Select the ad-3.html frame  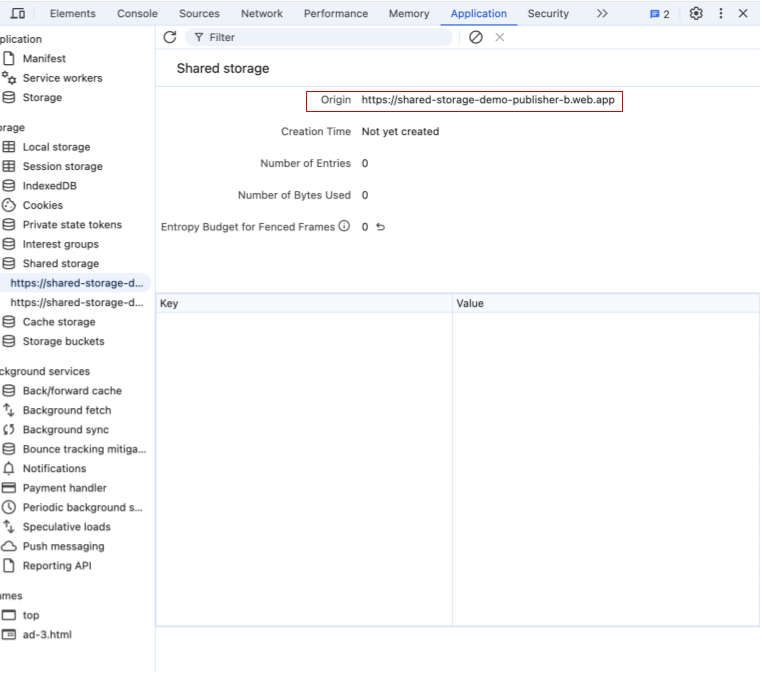click(47, 634)
